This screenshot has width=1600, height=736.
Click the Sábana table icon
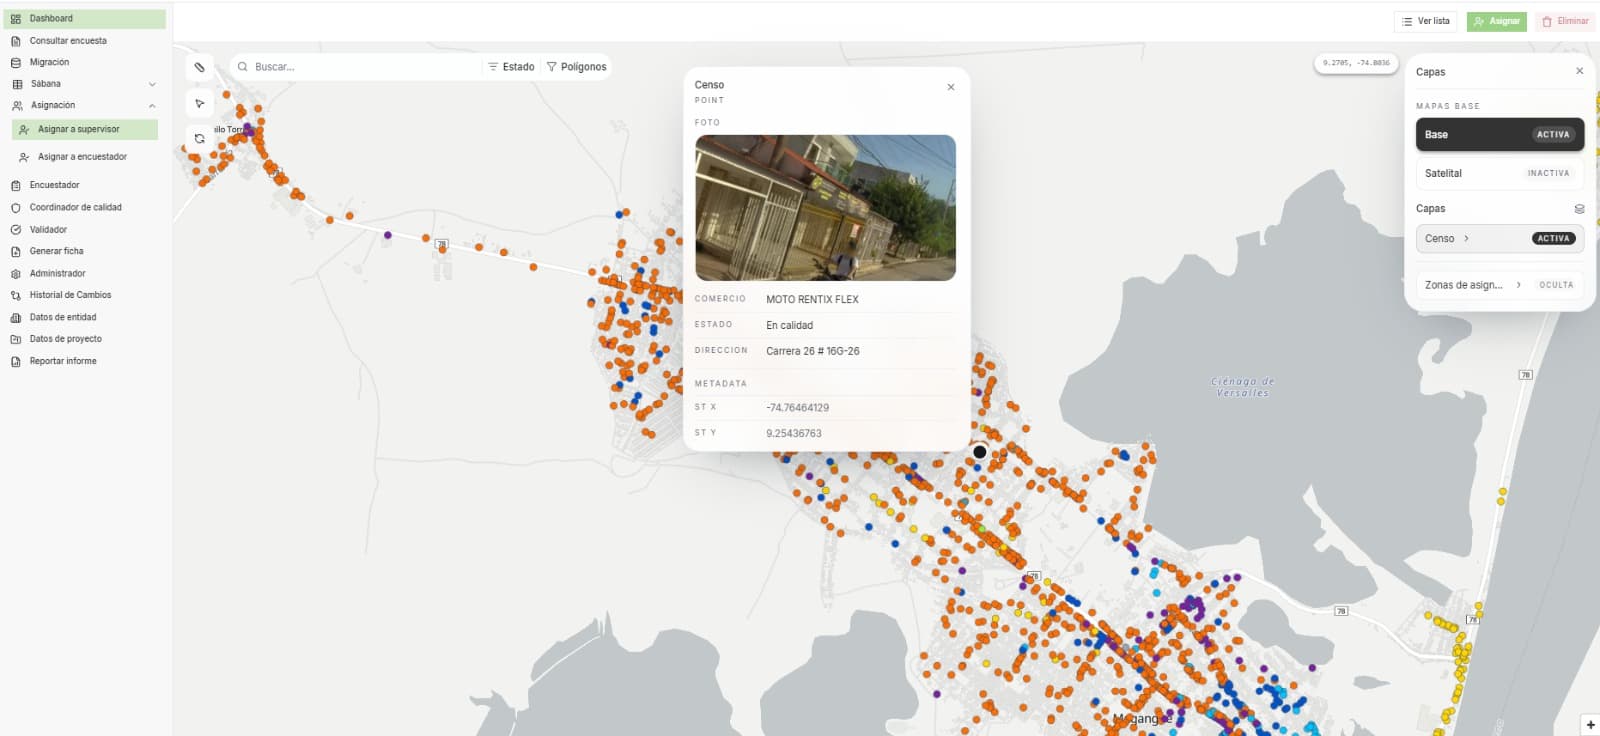pyautogui.click(x=17, y=84)
